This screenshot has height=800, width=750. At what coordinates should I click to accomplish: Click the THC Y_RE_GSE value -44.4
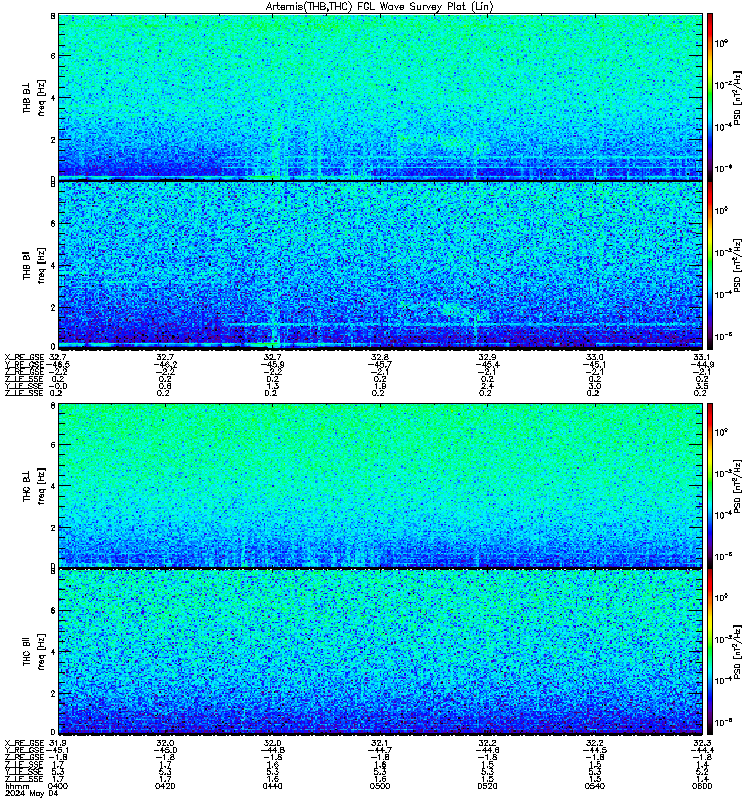(702, 750)
